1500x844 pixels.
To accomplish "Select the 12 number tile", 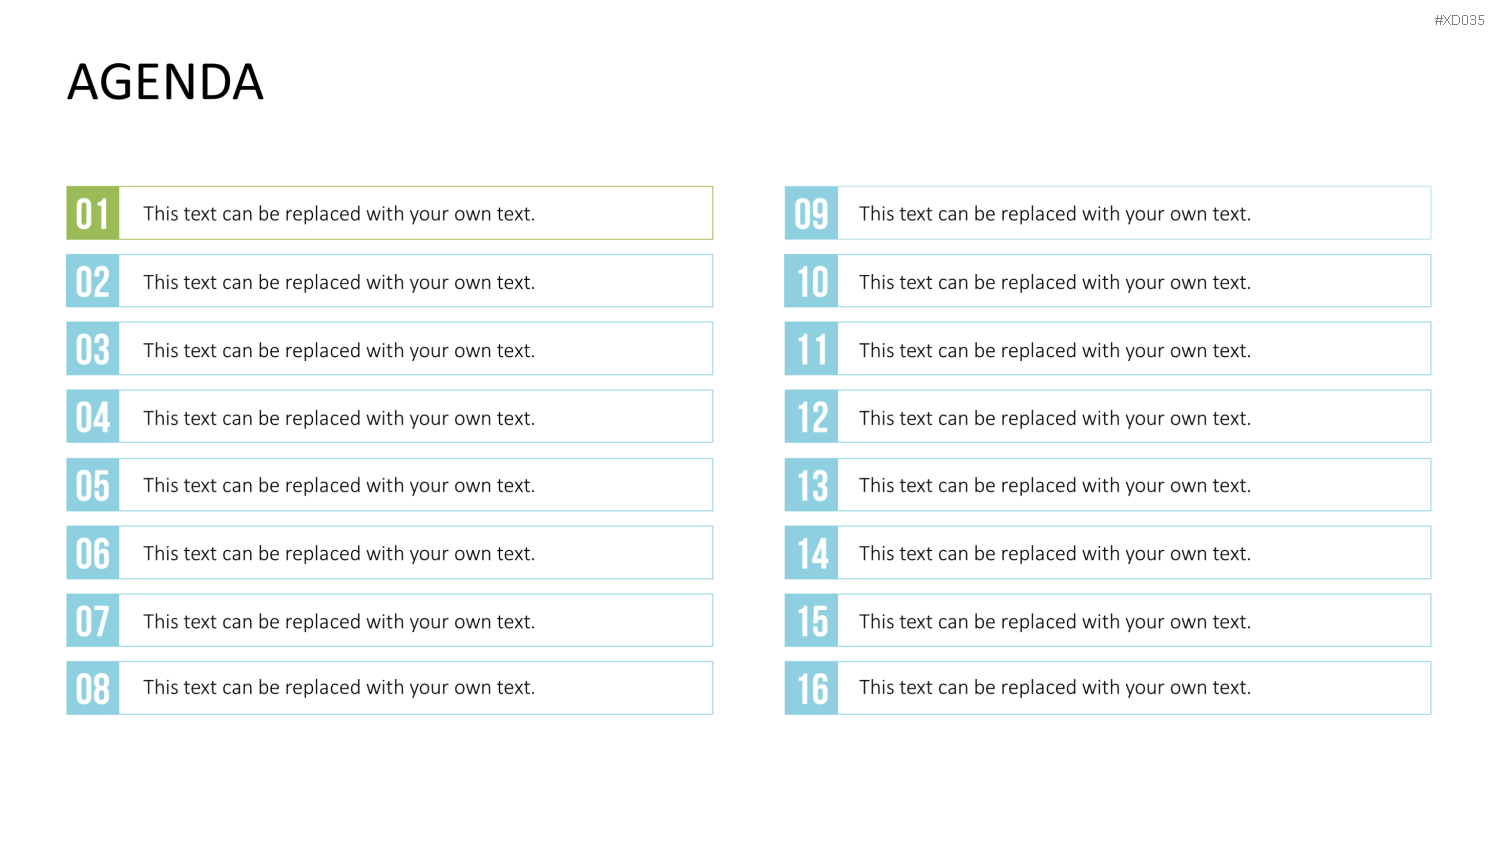I will tap(811, 417).
